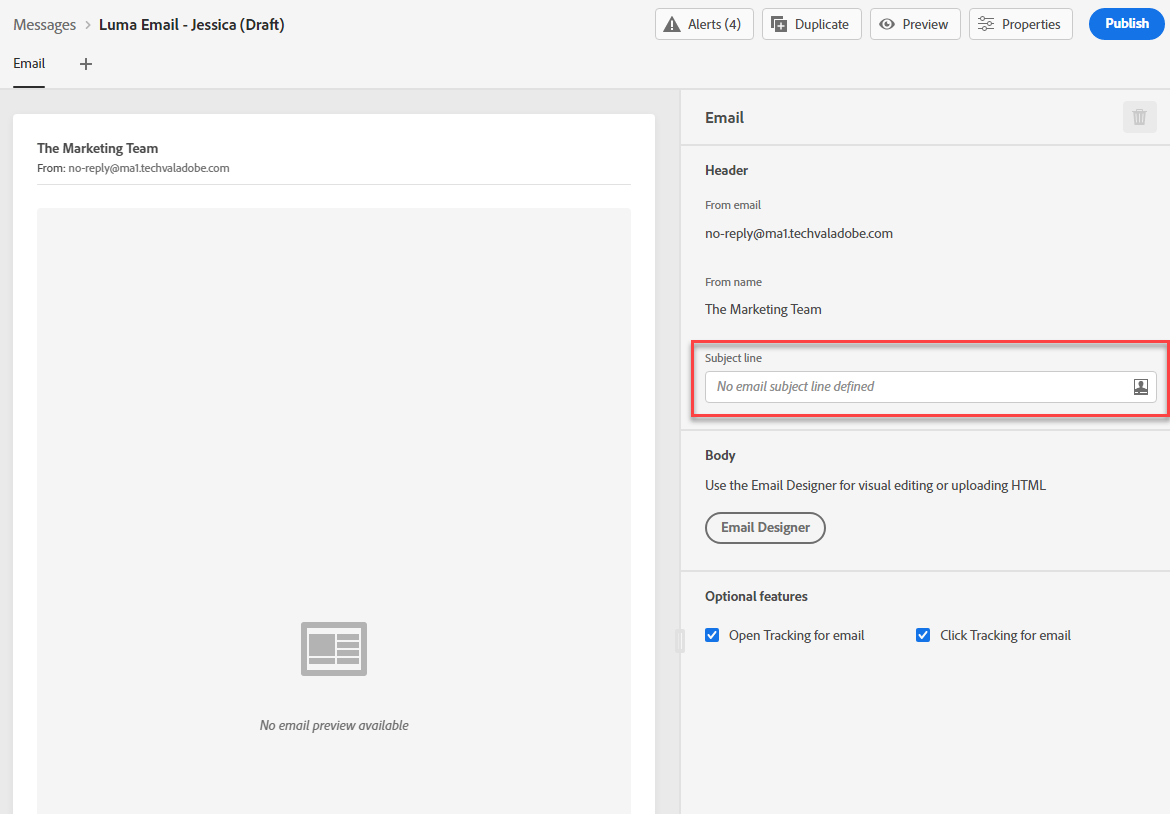
Task: Click the panel resize handle between preview and settings
Action: click(x=680, y=640)
